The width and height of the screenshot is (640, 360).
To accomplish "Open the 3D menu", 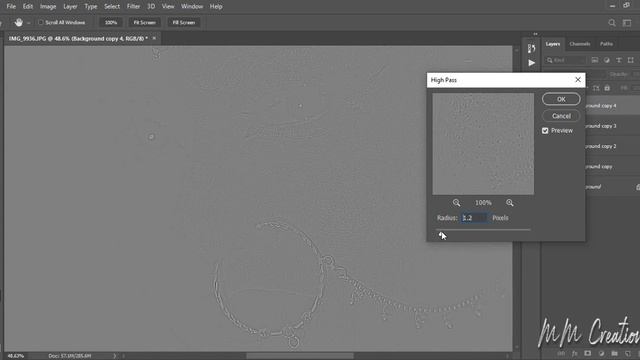I will click(151, 7).
